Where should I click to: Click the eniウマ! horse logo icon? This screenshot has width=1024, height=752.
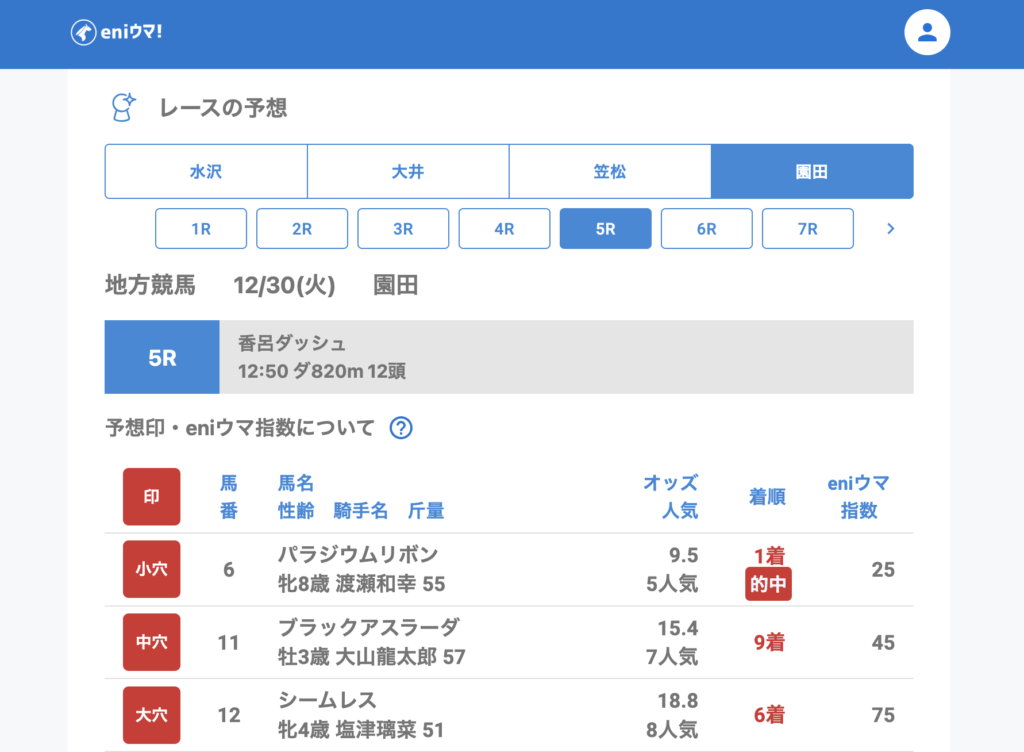[83, 33]
